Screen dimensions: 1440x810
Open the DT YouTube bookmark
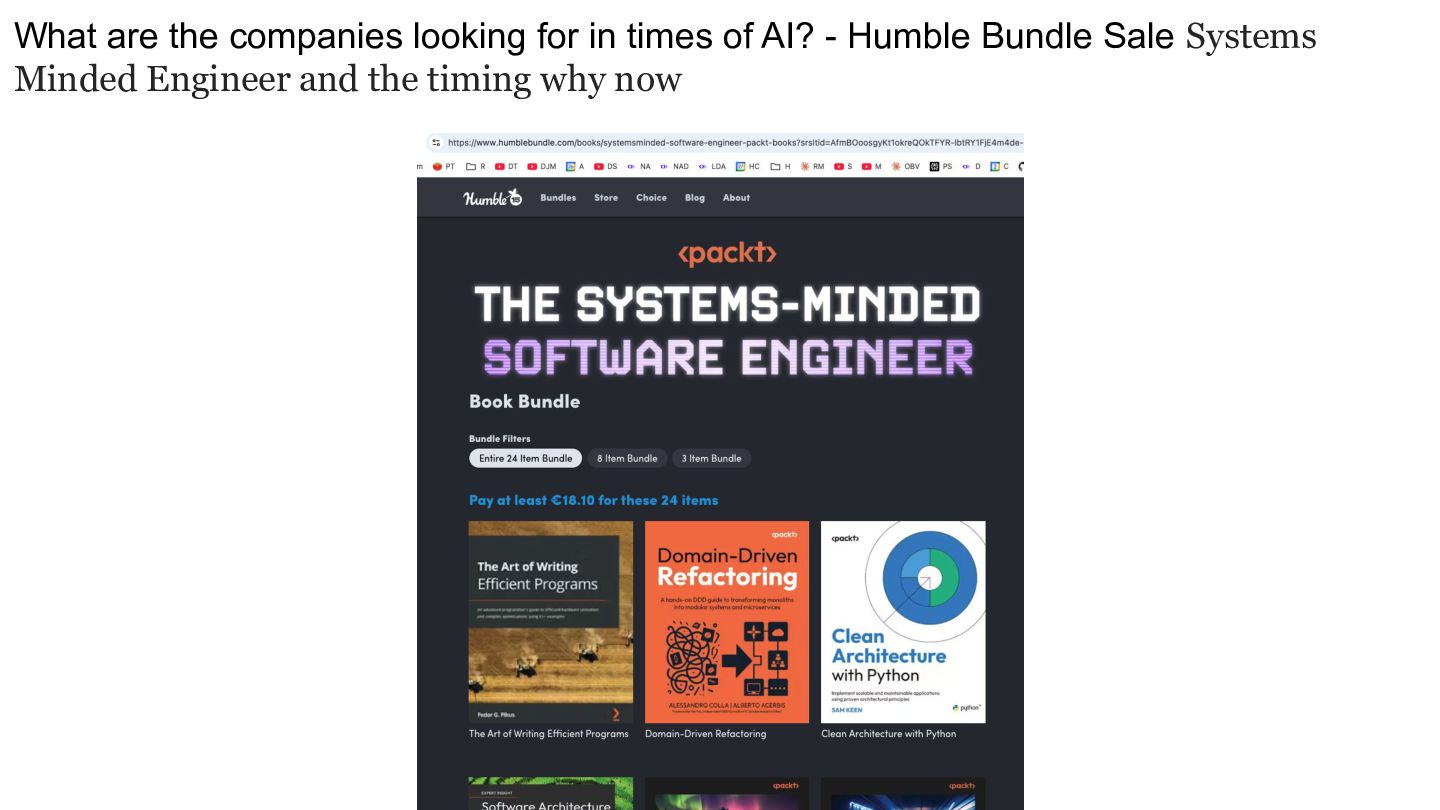(506, 167)
